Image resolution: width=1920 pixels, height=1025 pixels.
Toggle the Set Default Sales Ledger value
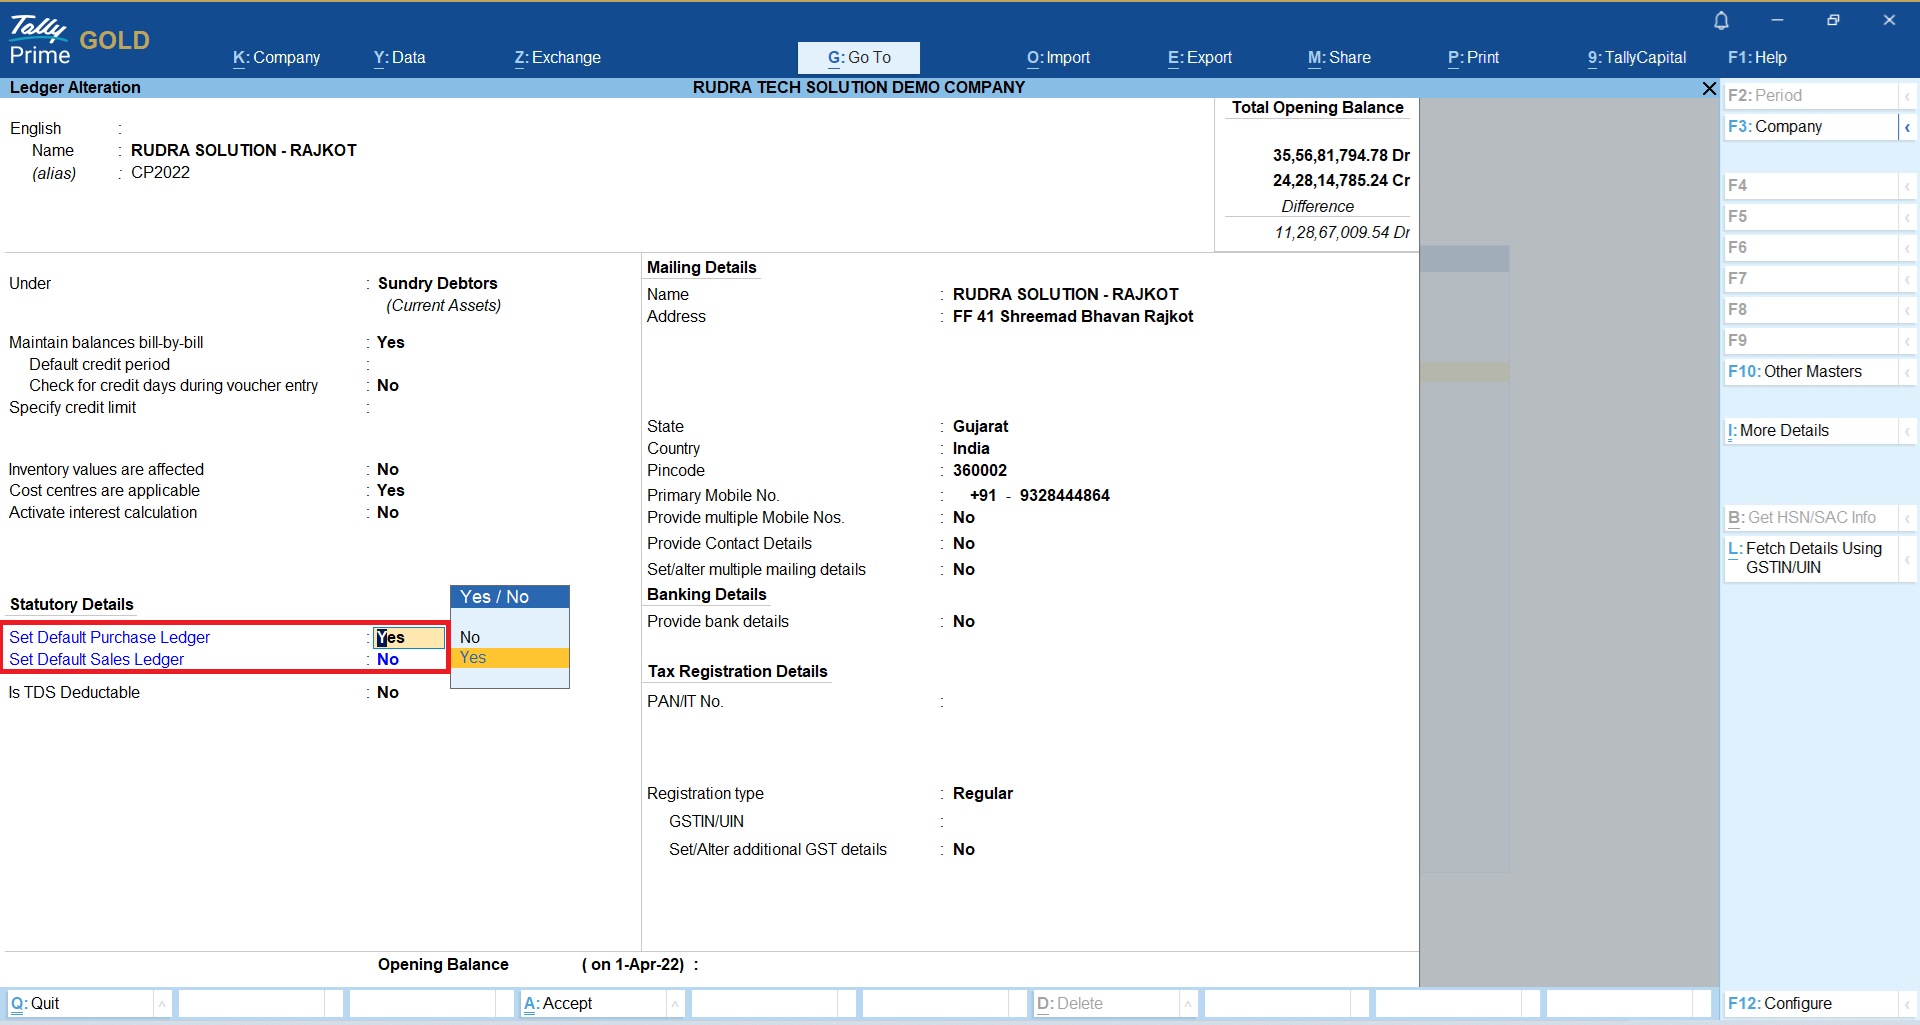tap(388, 660)
